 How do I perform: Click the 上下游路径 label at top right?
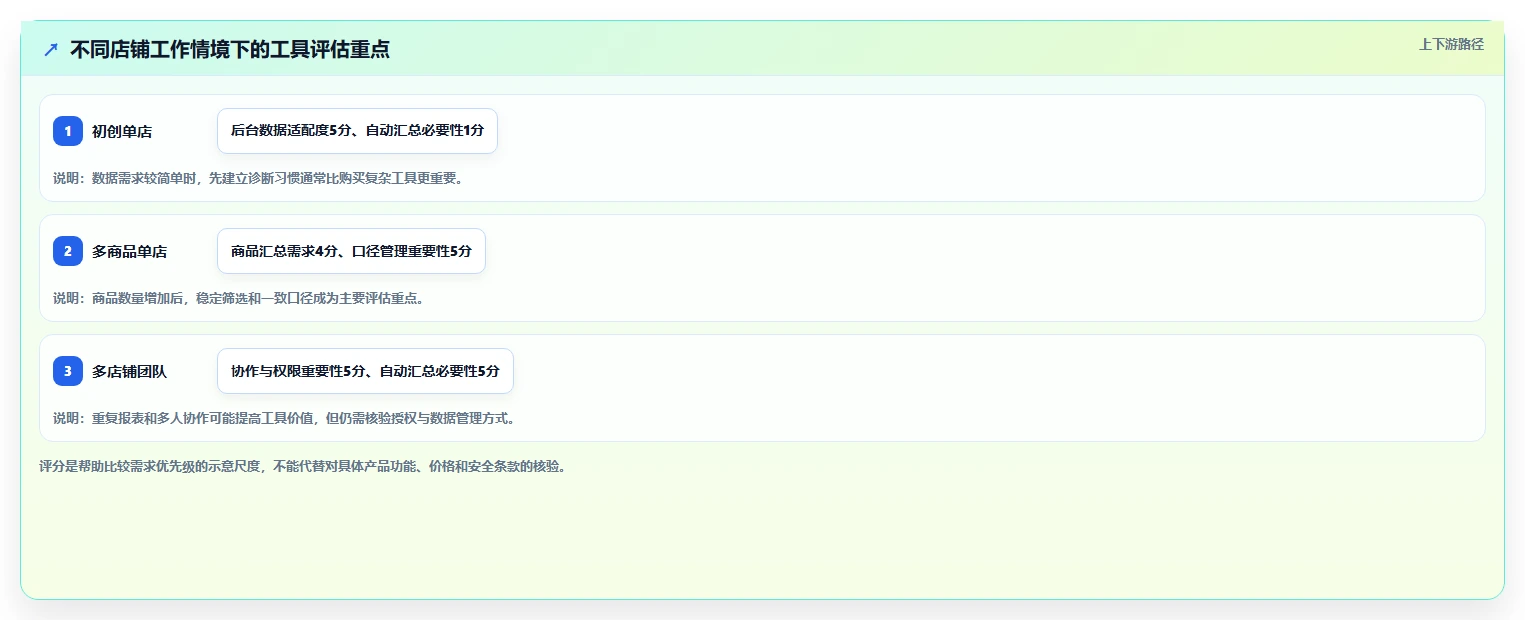pyautogui.click(x=1451, y=44)
